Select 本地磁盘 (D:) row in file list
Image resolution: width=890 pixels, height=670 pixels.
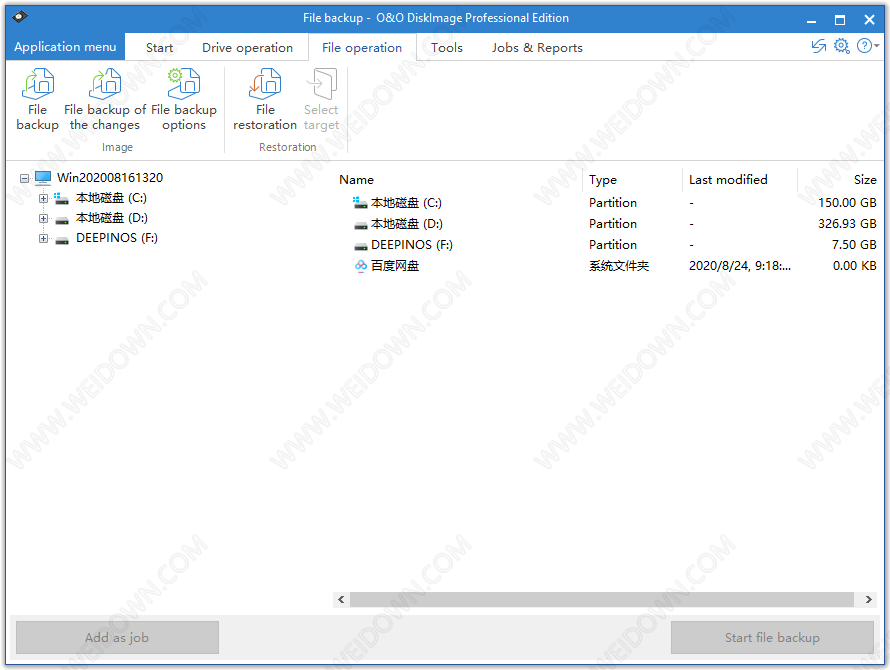click(x=607, y=224)
